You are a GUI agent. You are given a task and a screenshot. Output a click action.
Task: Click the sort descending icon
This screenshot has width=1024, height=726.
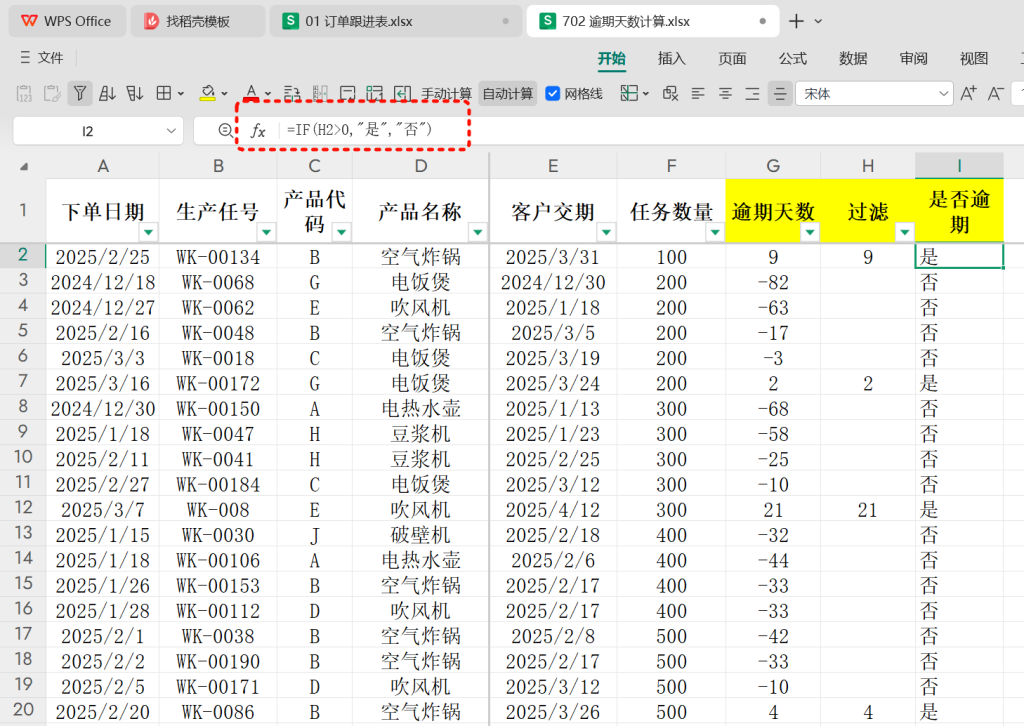pyautogui.click(x=135, y=93)
